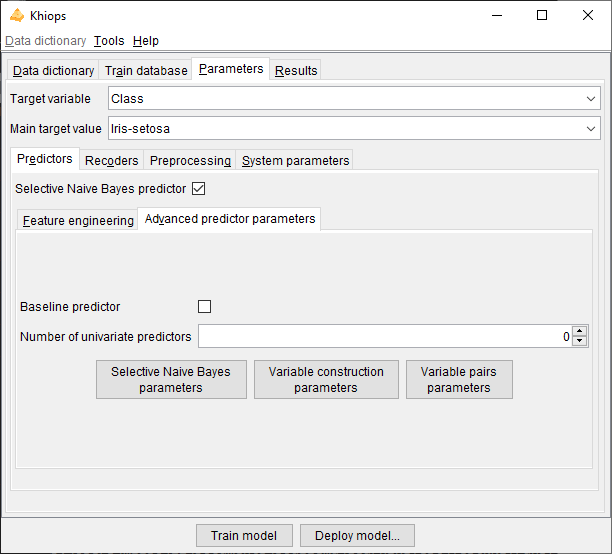This screenshot has width=612, height=554.
Task: Open the Recoders sub-tab
Action: [x=112, y=161]
